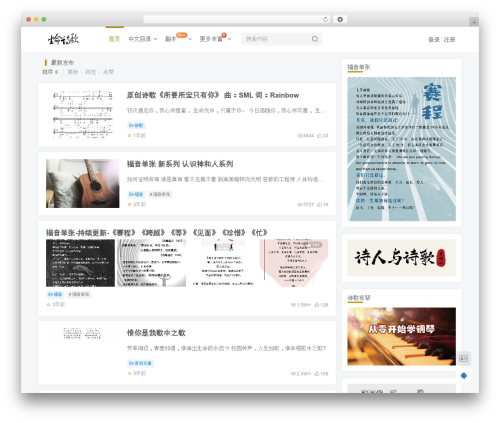Viewport: 500px width, 423px height.
Task: Click the browser new tab plus button
Action: point(474,22)
